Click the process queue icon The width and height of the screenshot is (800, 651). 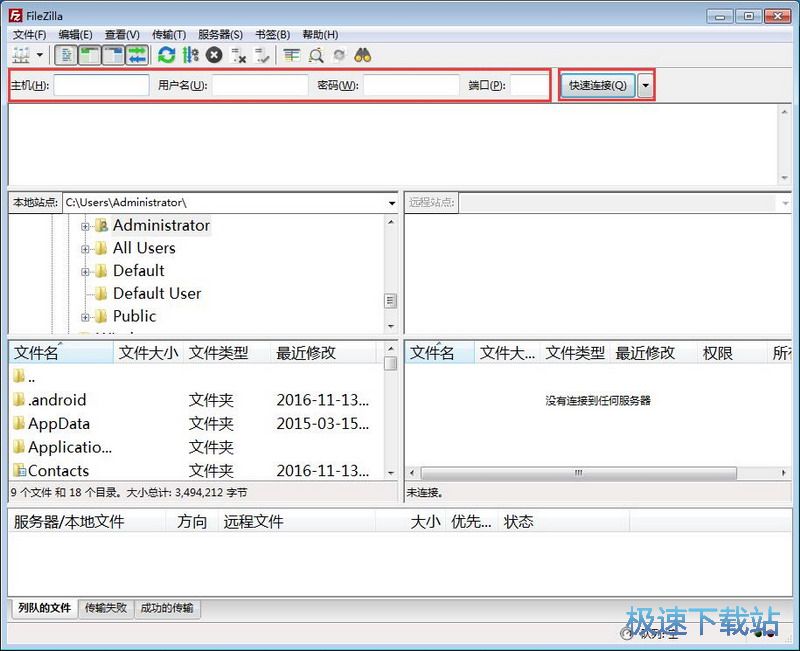tap(188, 55)
